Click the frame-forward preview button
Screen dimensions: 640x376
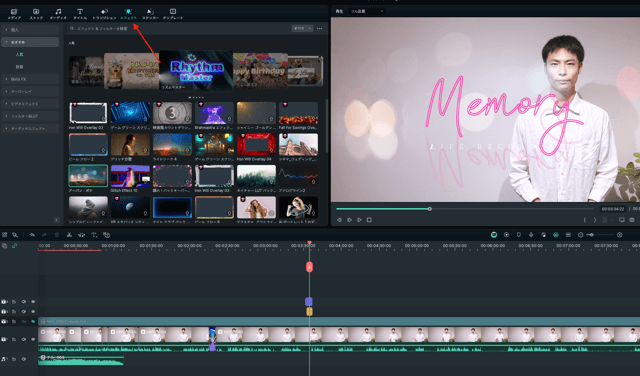pos(349,220)
